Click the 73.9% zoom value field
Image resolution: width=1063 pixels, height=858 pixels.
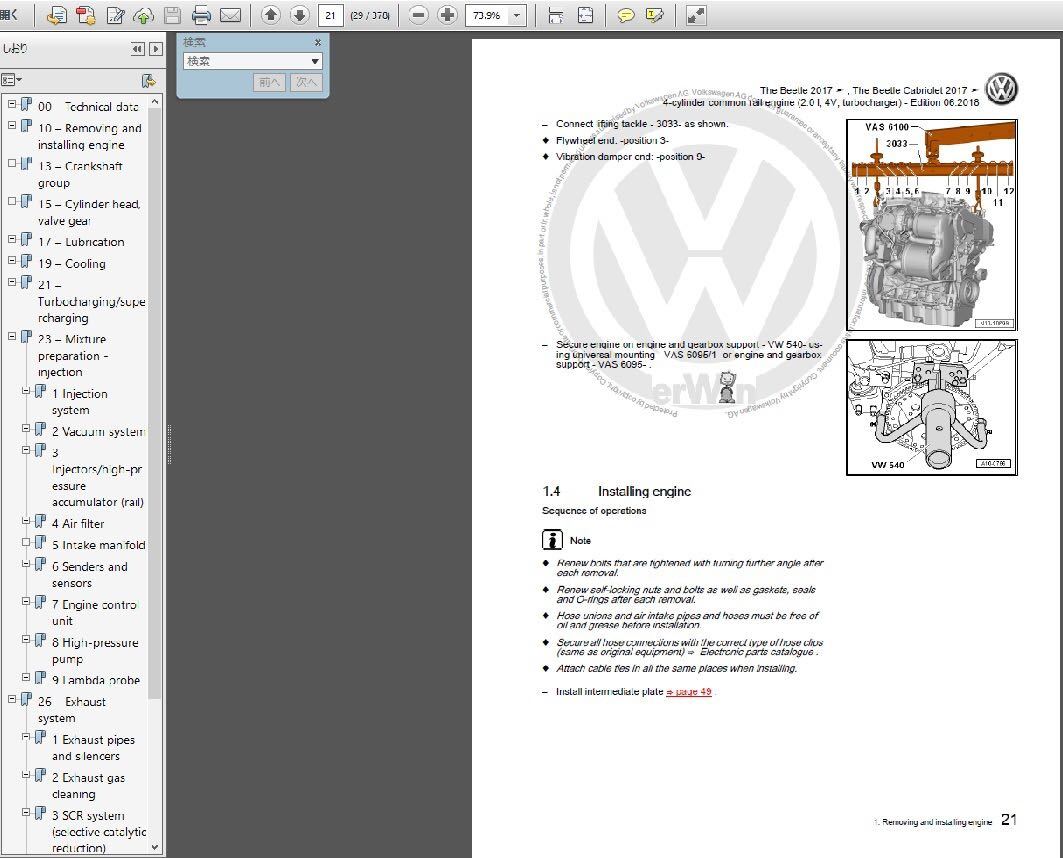pos(487,15)
